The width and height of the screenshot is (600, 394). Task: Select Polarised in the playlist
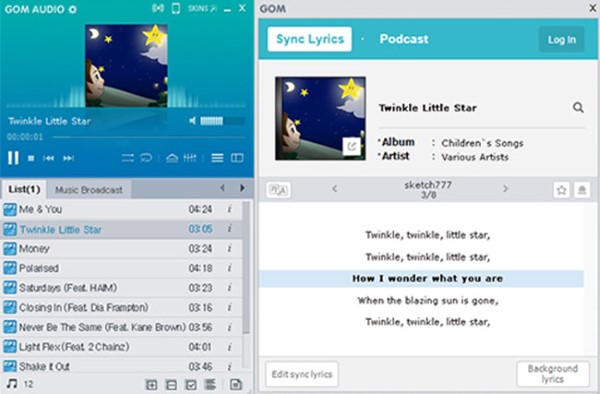pos(121,268)
